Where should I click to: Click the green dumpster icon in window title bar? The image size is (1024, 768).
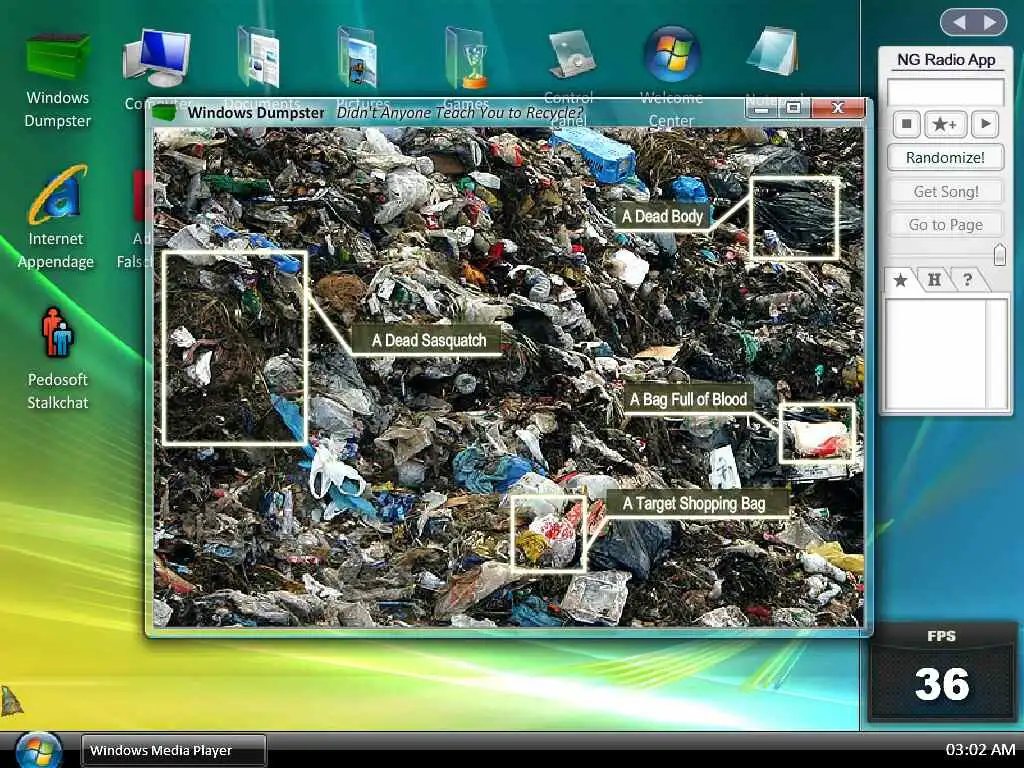tap(164, 113)
